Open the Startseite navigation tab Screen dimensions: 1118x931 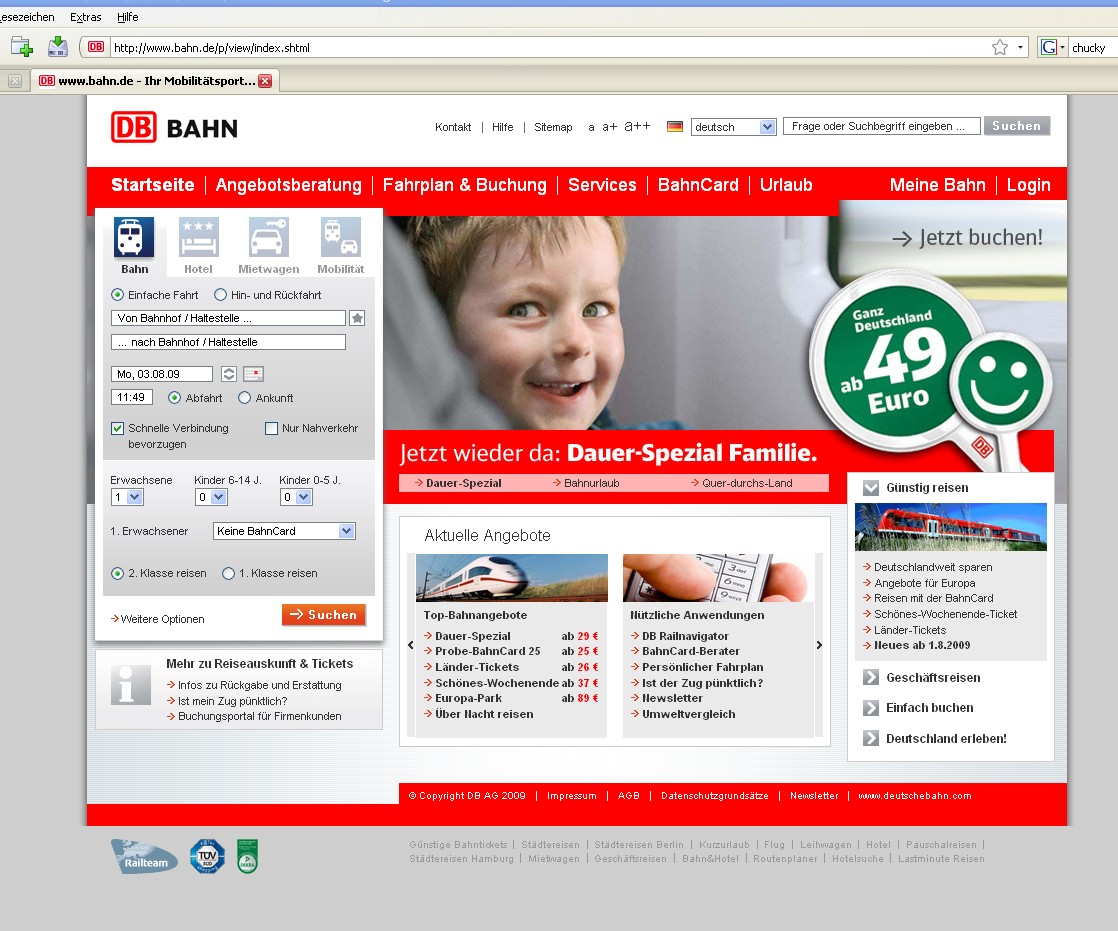(x=153, y=185)
